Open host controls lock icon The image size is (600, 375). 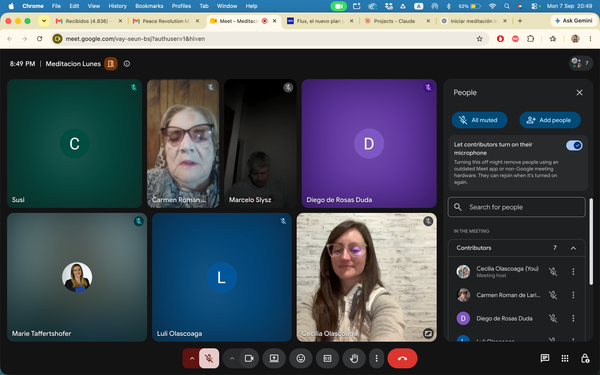pos(585,358)
